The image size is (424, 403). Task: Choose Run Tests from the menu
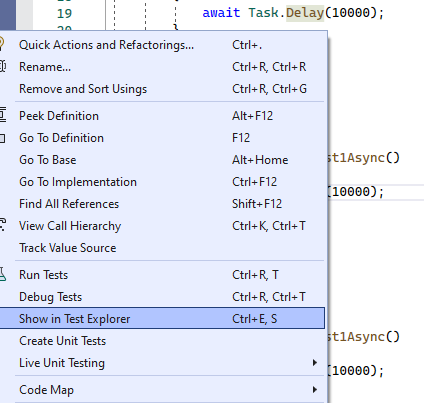pyautogui.click(x=162, y=275)
